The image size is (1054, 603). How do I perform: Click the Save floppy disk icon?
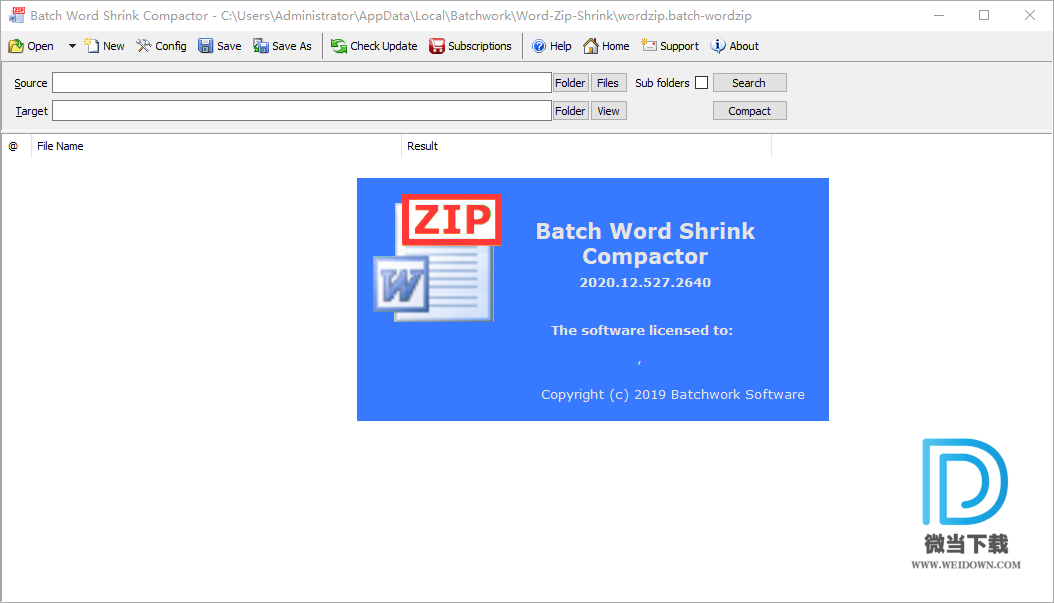click(206, 46)
